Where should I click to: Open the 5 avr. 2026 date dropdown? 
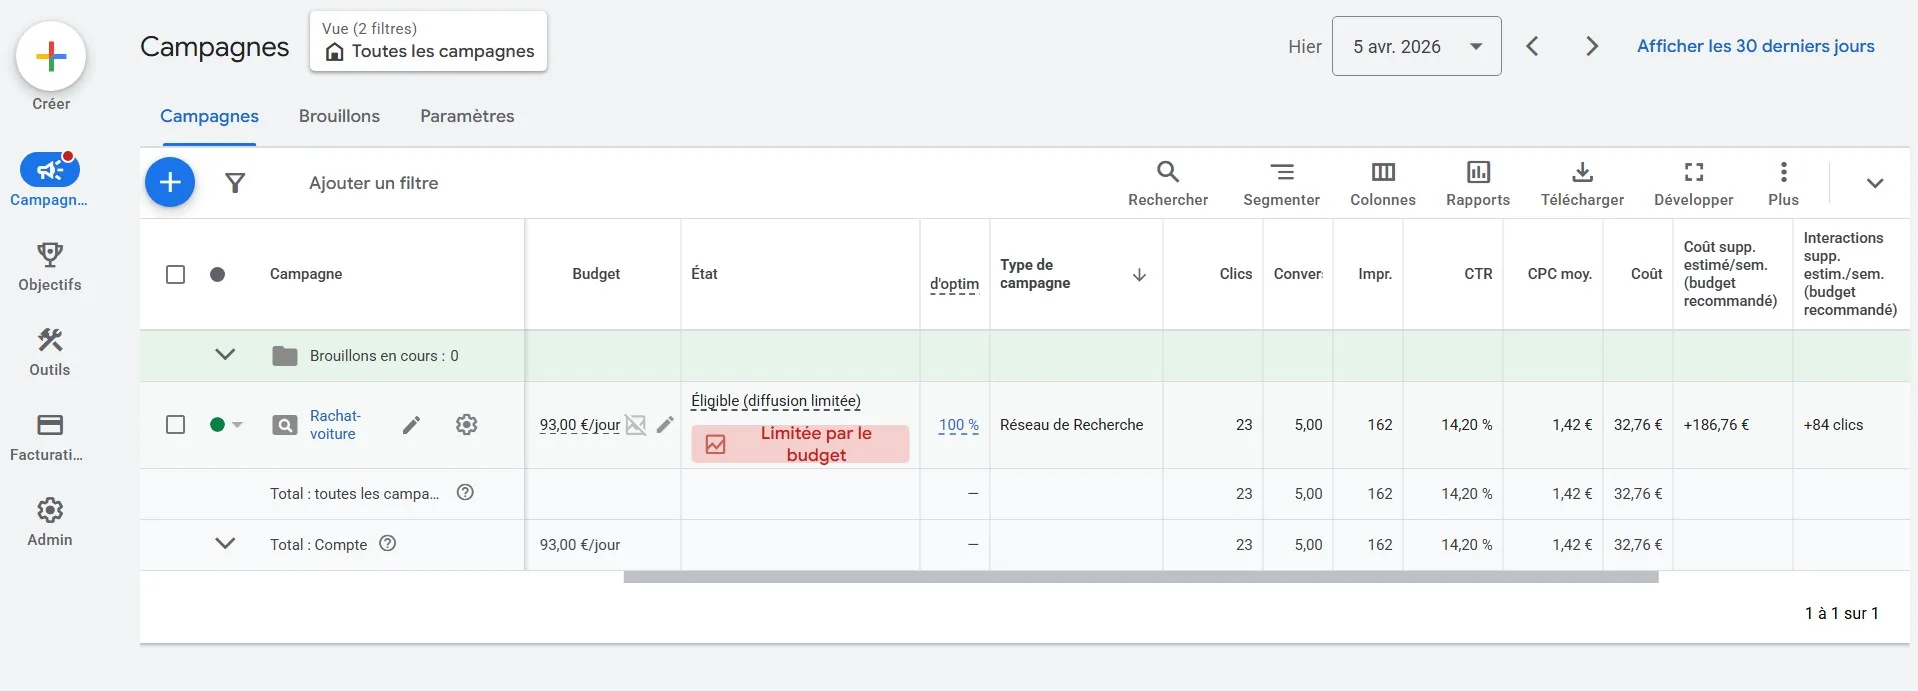1416,46
